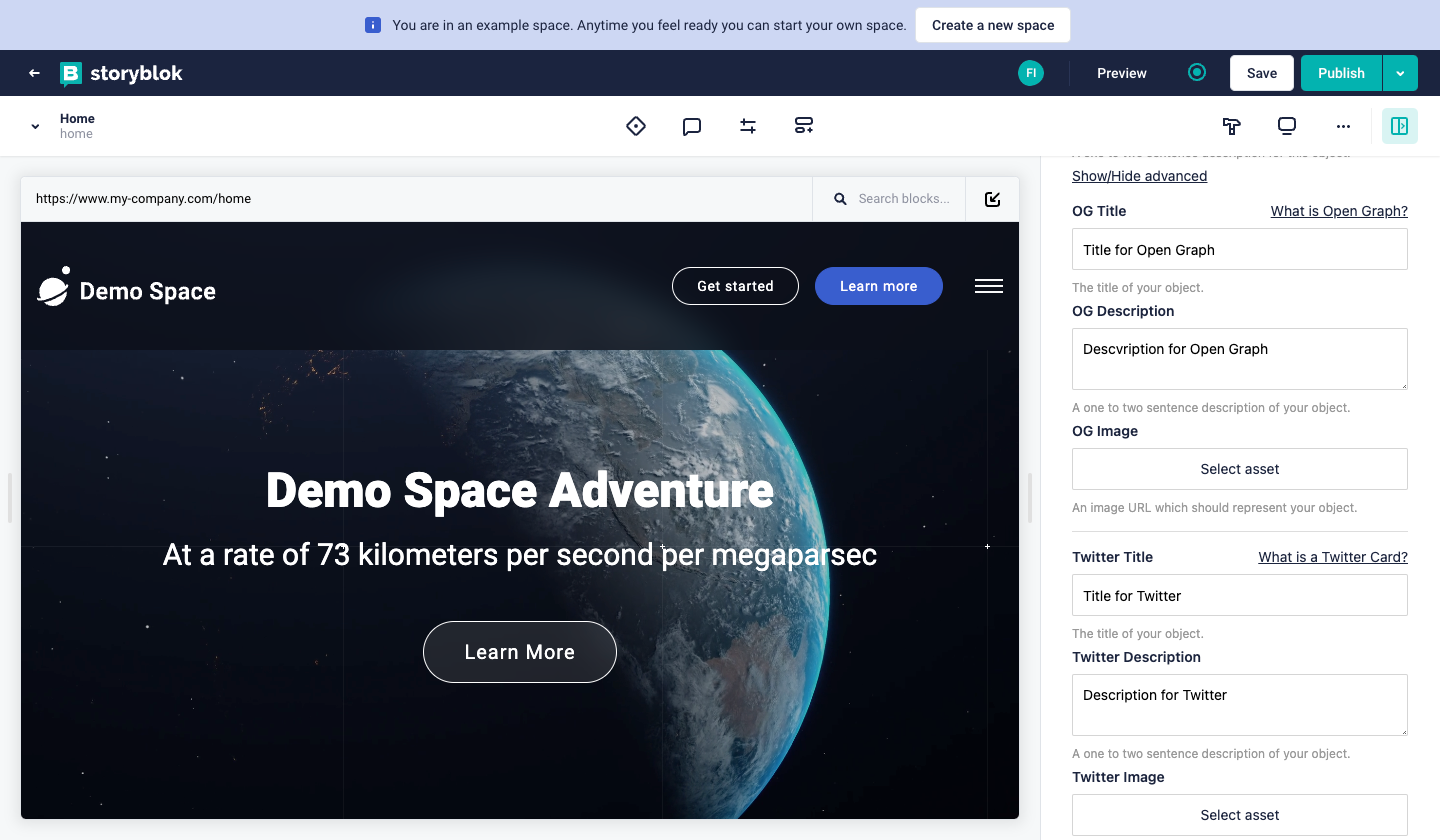Open the paint roller design icon
The height and width of the screenshot is (840, 1440).
tap(1232, 126)
